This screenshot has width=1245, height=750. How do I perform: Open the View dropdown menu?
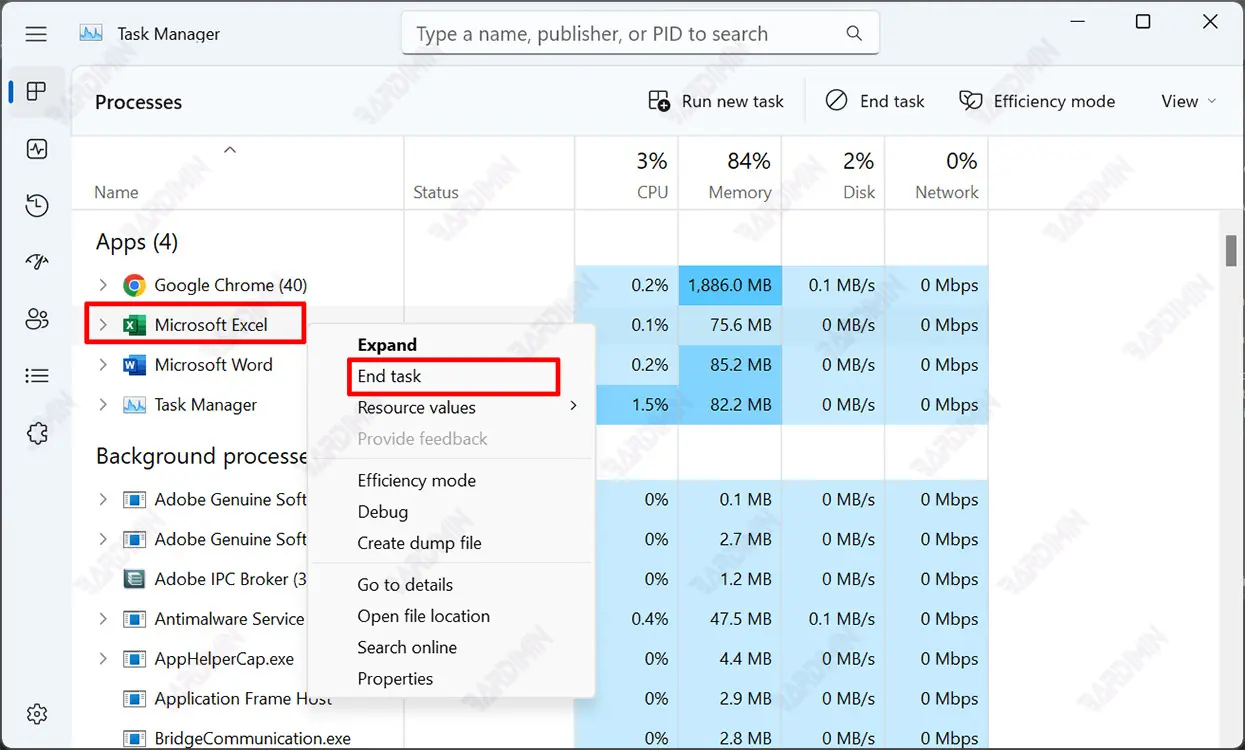1188,101
